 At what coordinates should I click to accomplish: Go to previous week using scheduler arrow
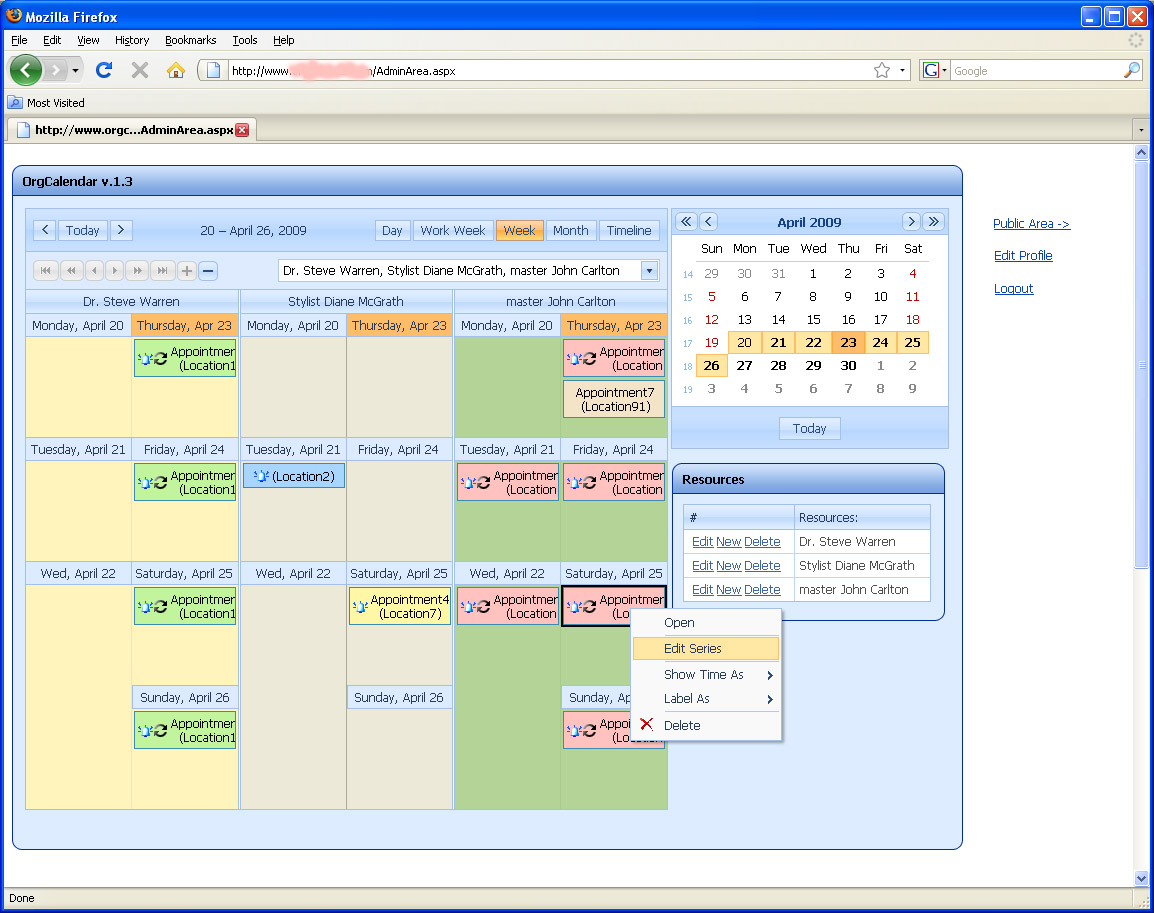point(44,230)
